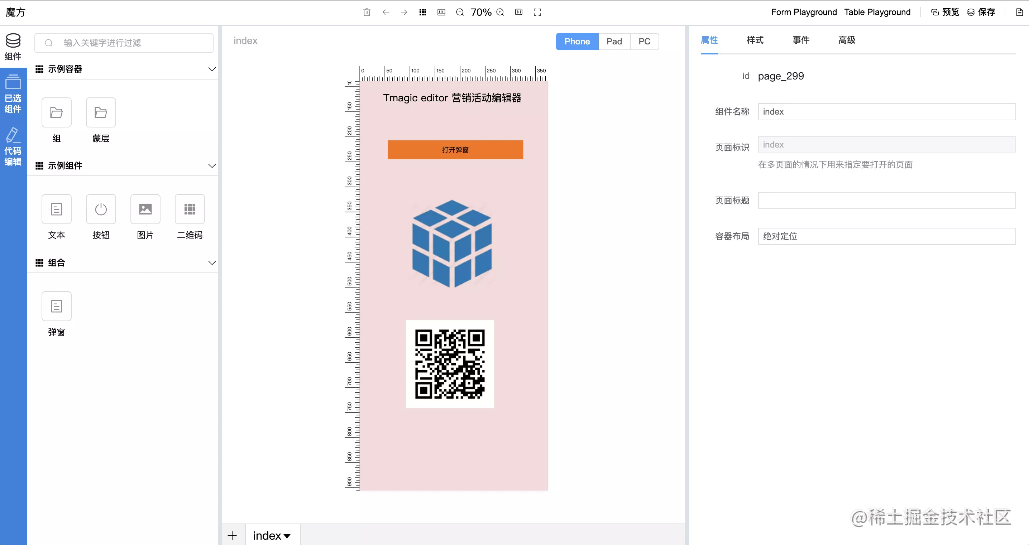Open the 容器布局 layout dropdown

[x=887, y=236]
